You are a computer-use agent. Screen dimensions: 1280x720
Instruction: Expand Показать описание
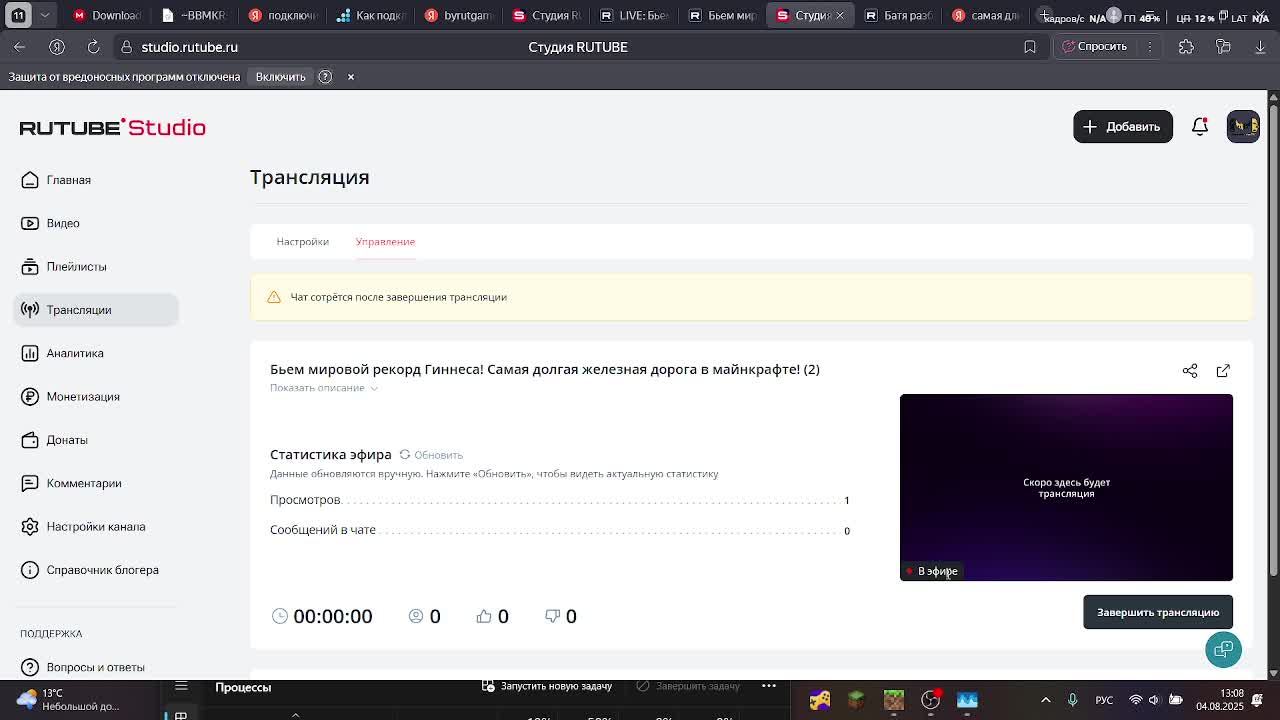(323, 388)
